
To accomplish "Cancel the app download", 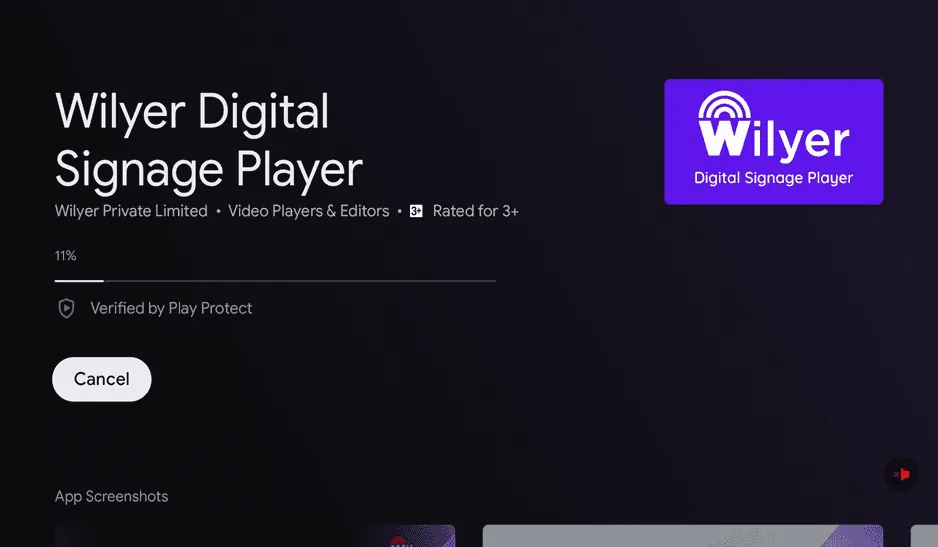I will pyautogui.click(x=102, y=379).
